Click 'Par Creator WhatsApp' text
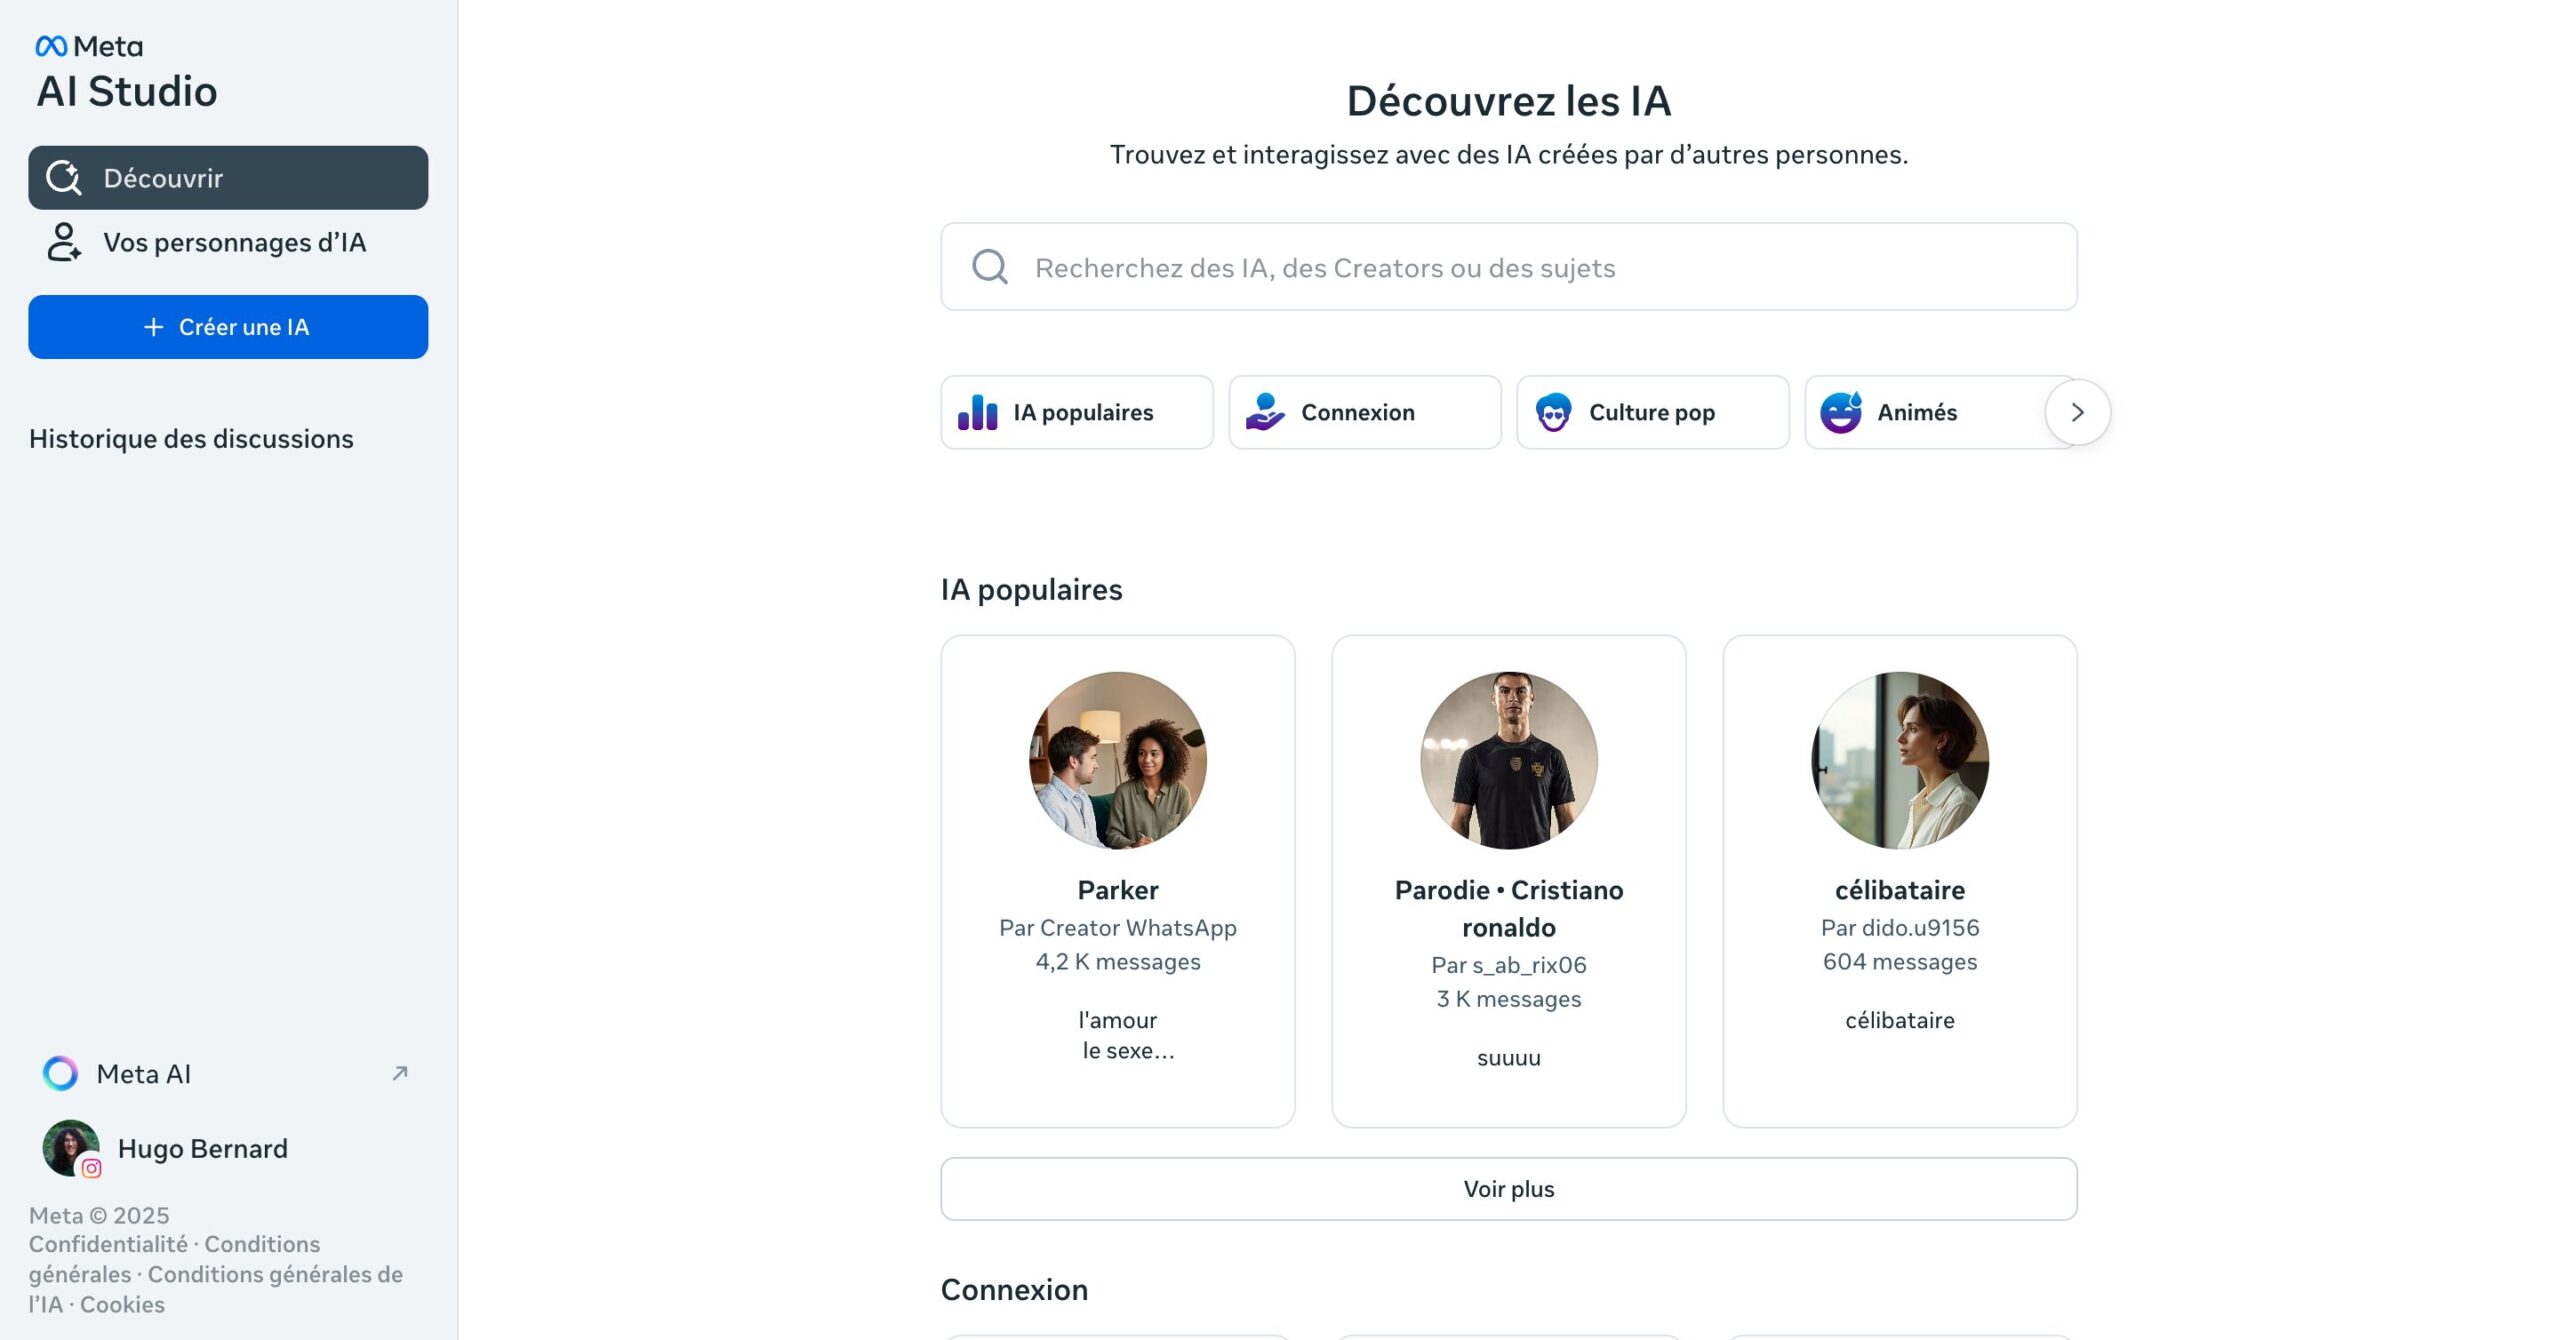This screenshot has width=2560, height=1340. 1117,928
